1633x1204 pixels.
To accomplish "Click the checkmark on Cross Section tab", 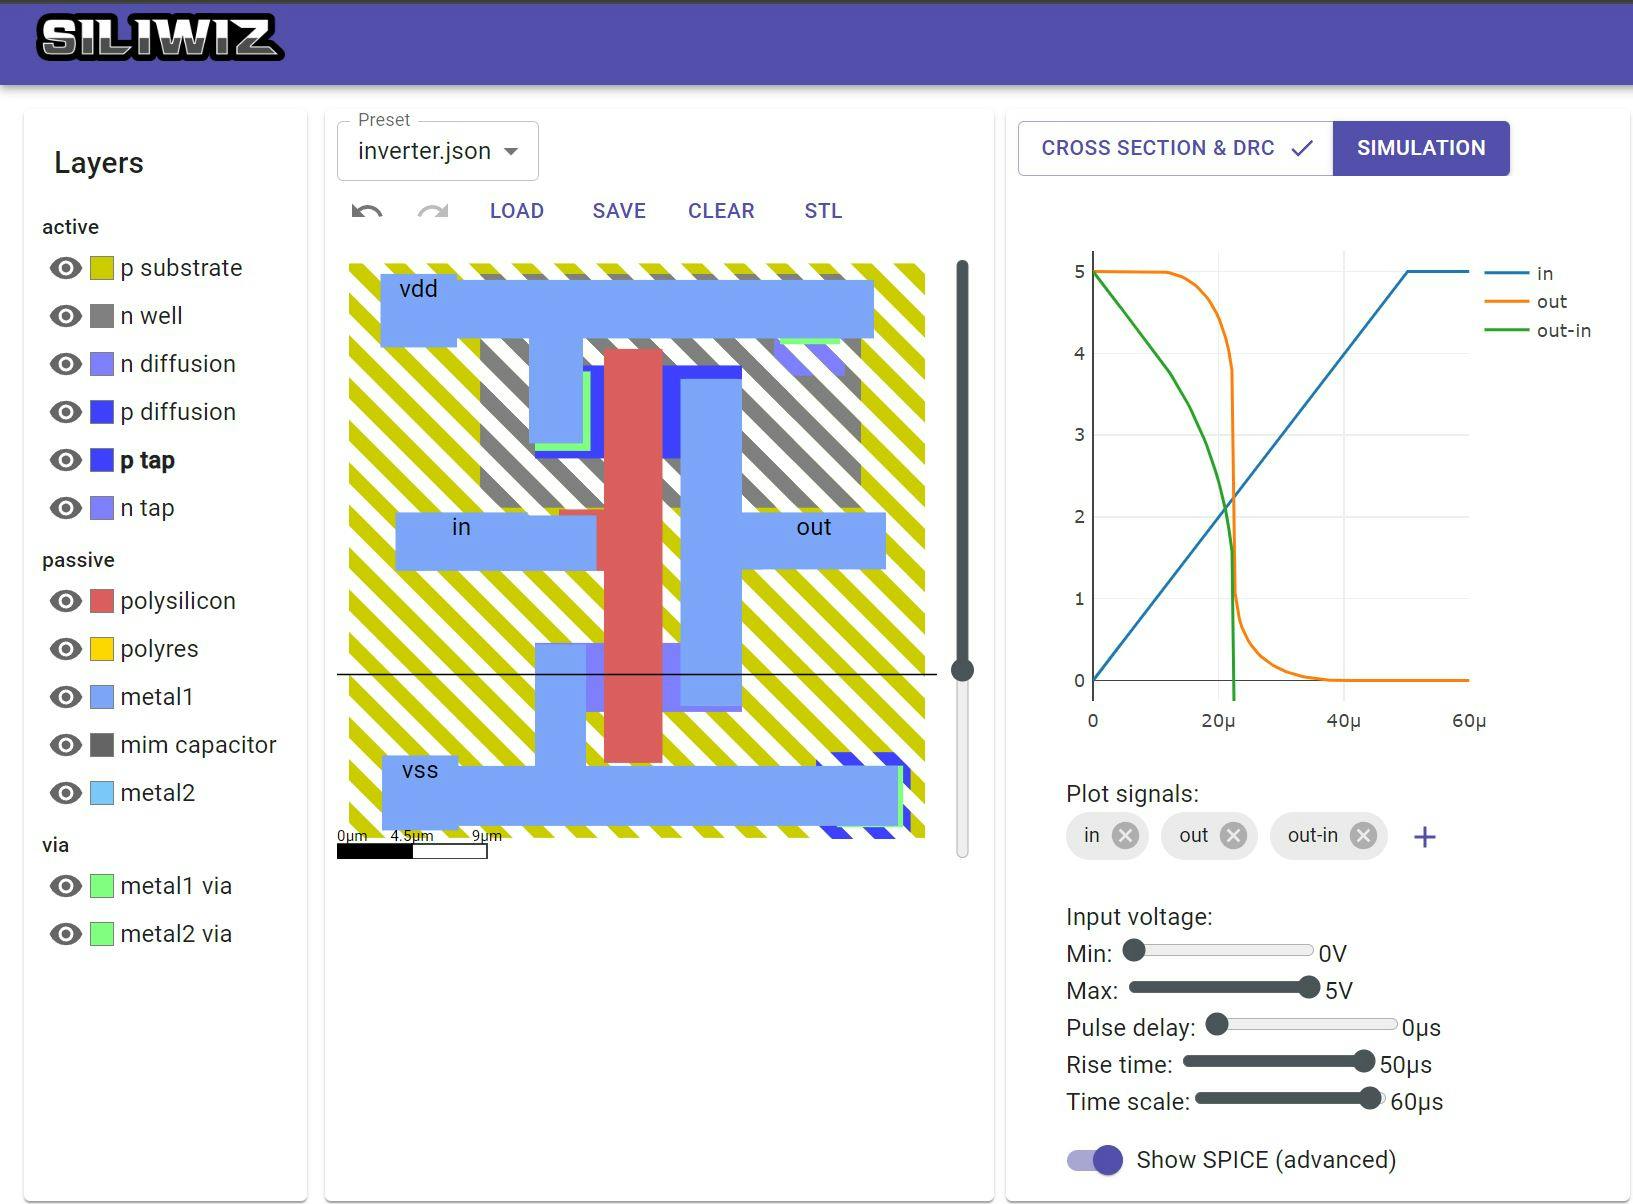I will (1302, 147).
